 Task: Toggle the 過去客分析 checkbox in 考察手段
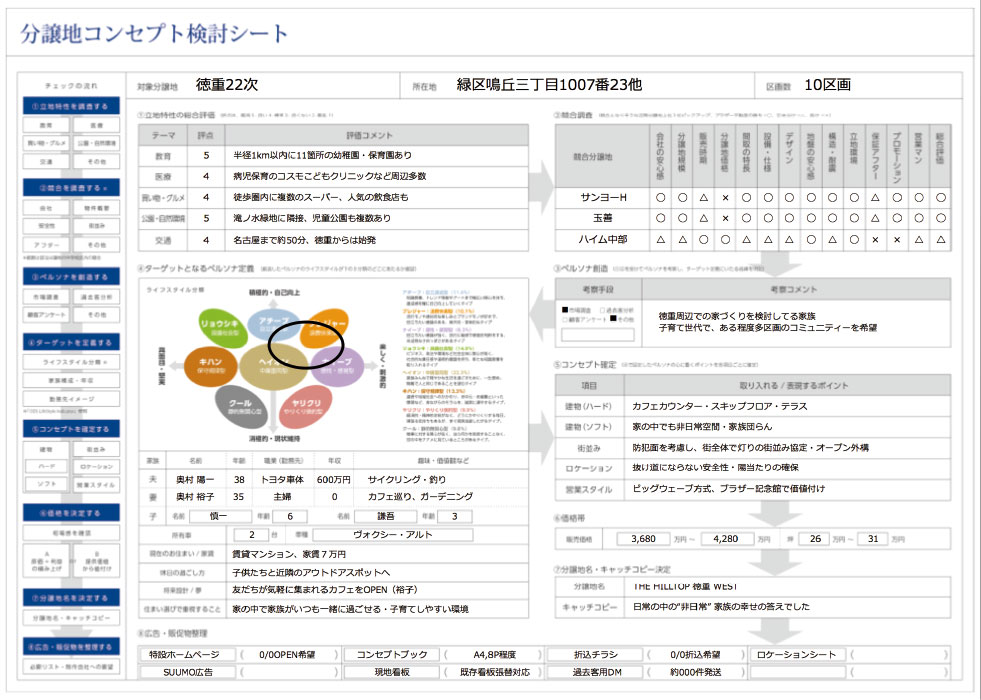pyautogui.click(x=602, y=310)
